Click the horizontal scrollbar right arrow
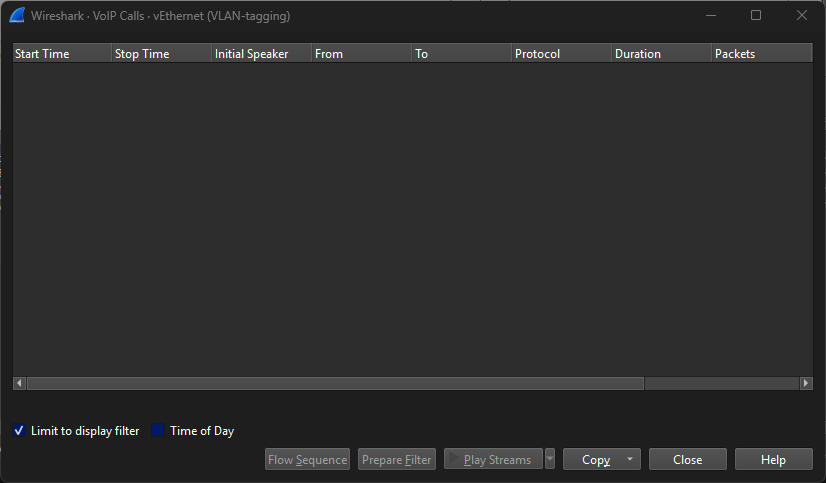826x483 pixels. 806,383
